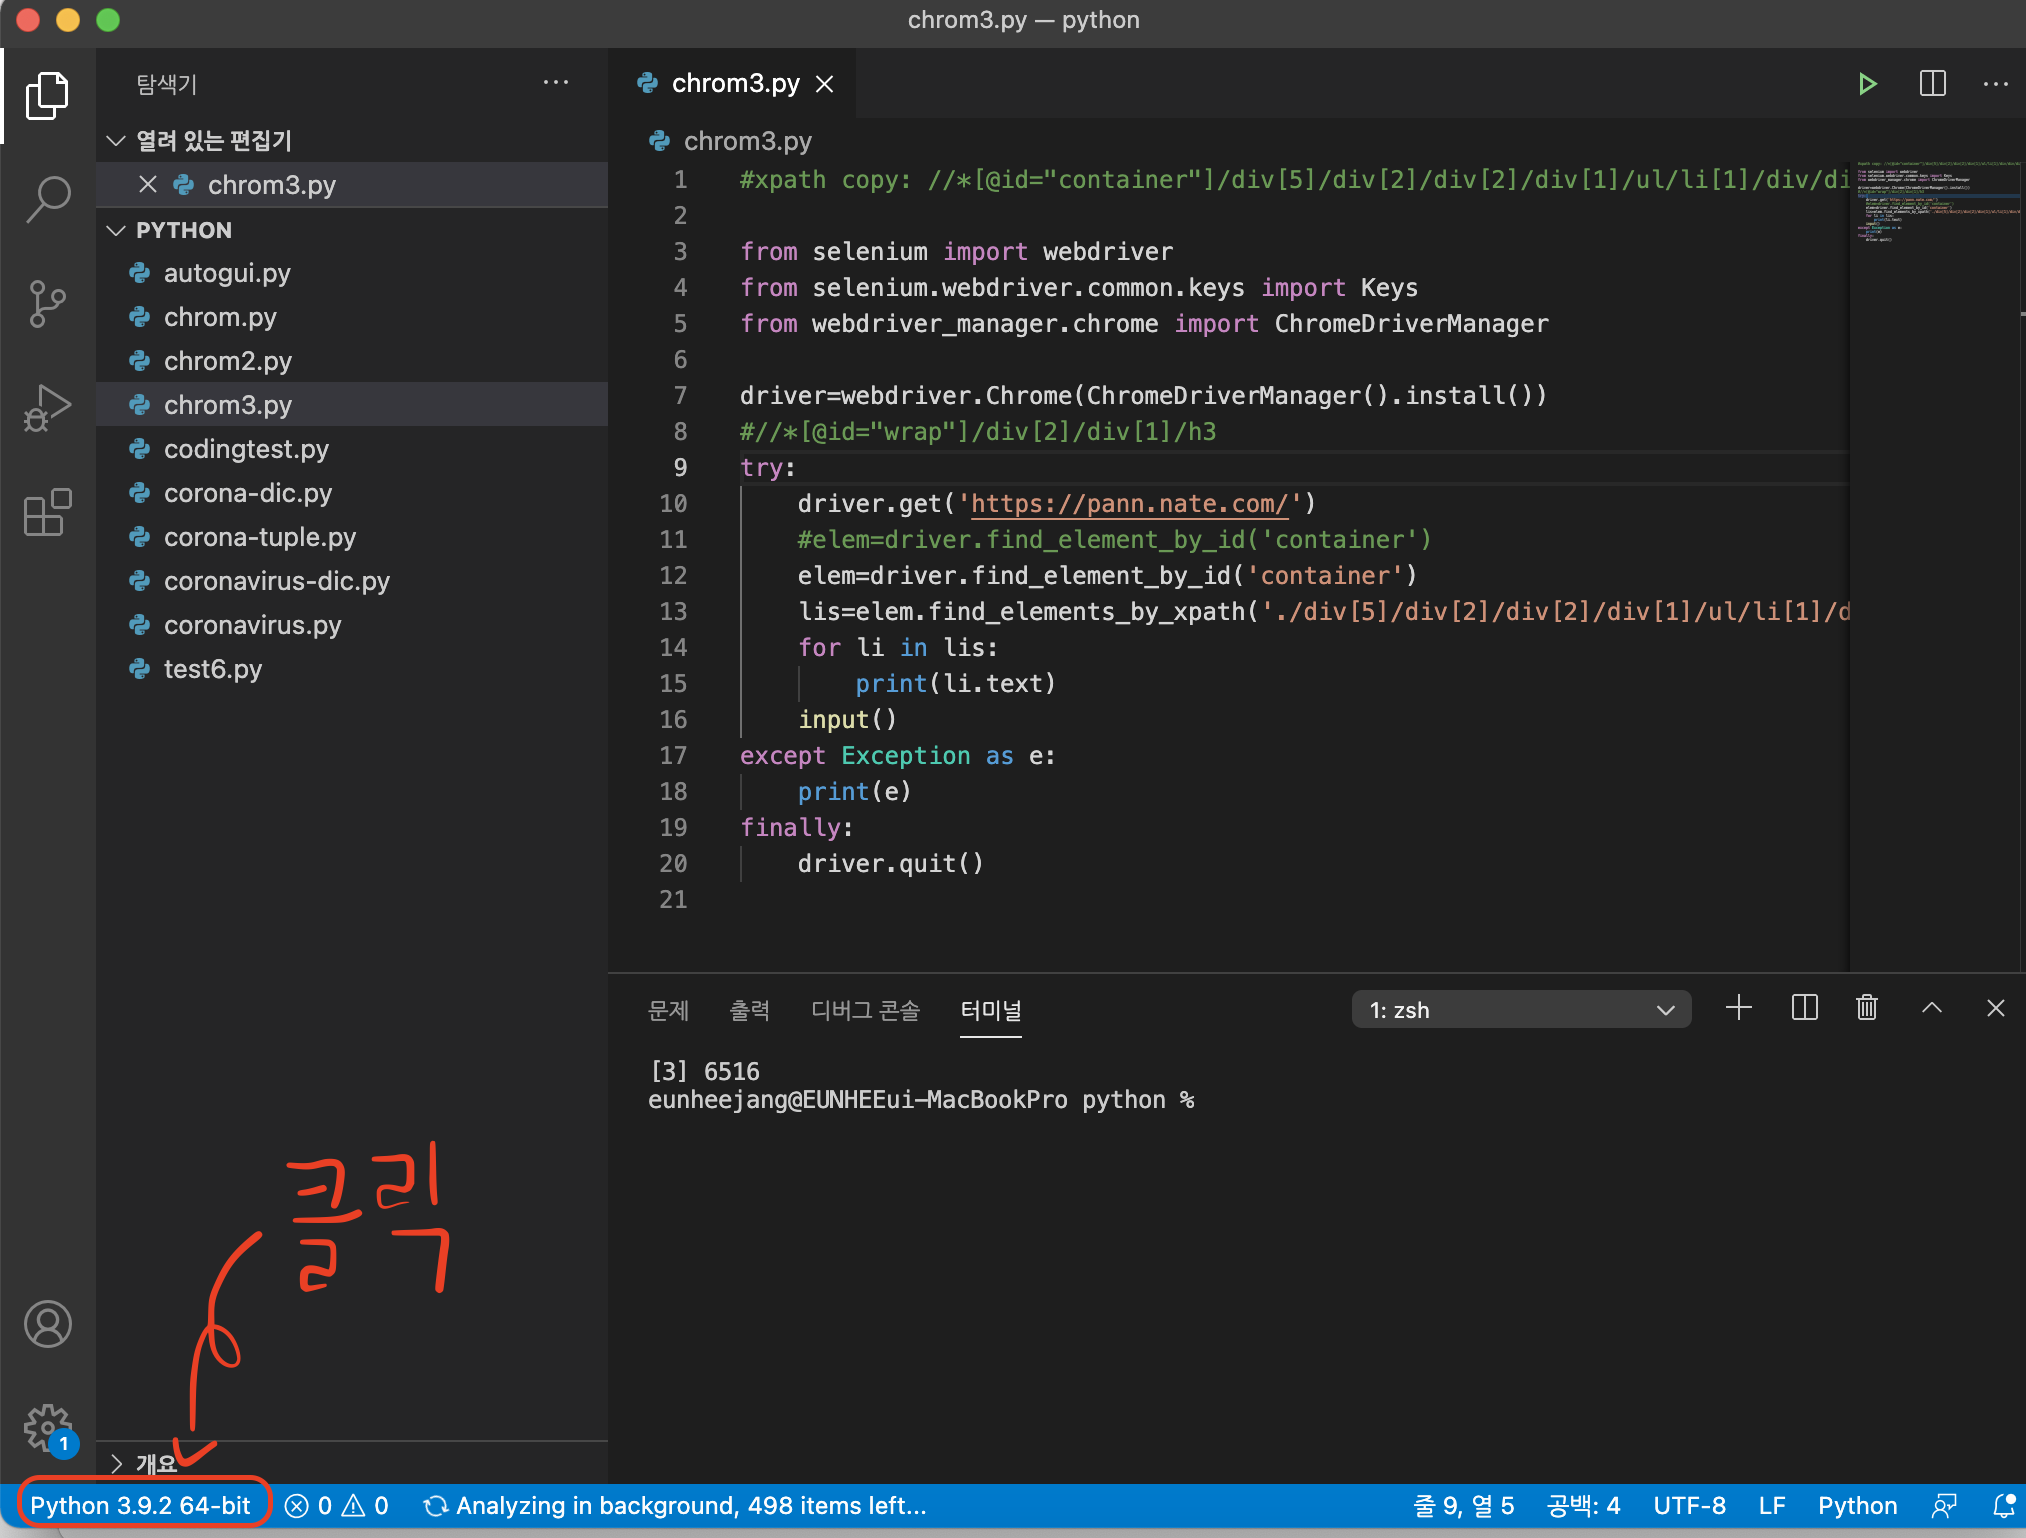This screenshot has height=1538, width=2026.
Task: Click the UTF-8 encoding status item
Action: point(1689,1506)
